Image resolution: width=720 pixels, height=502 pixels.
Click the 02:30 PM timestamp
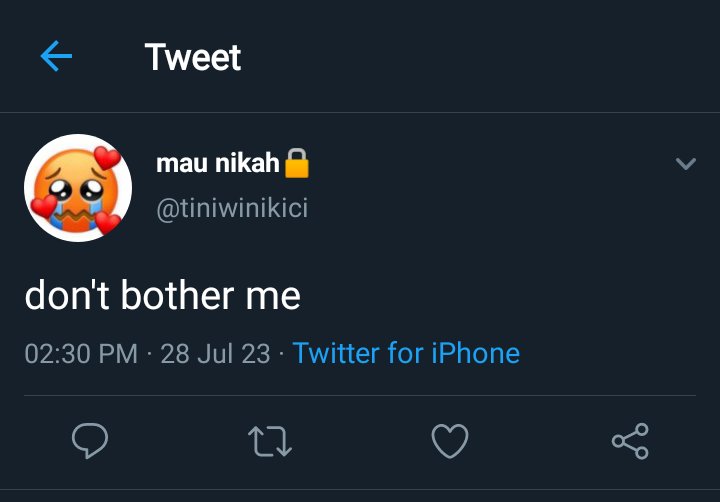(x=81, y=354)
